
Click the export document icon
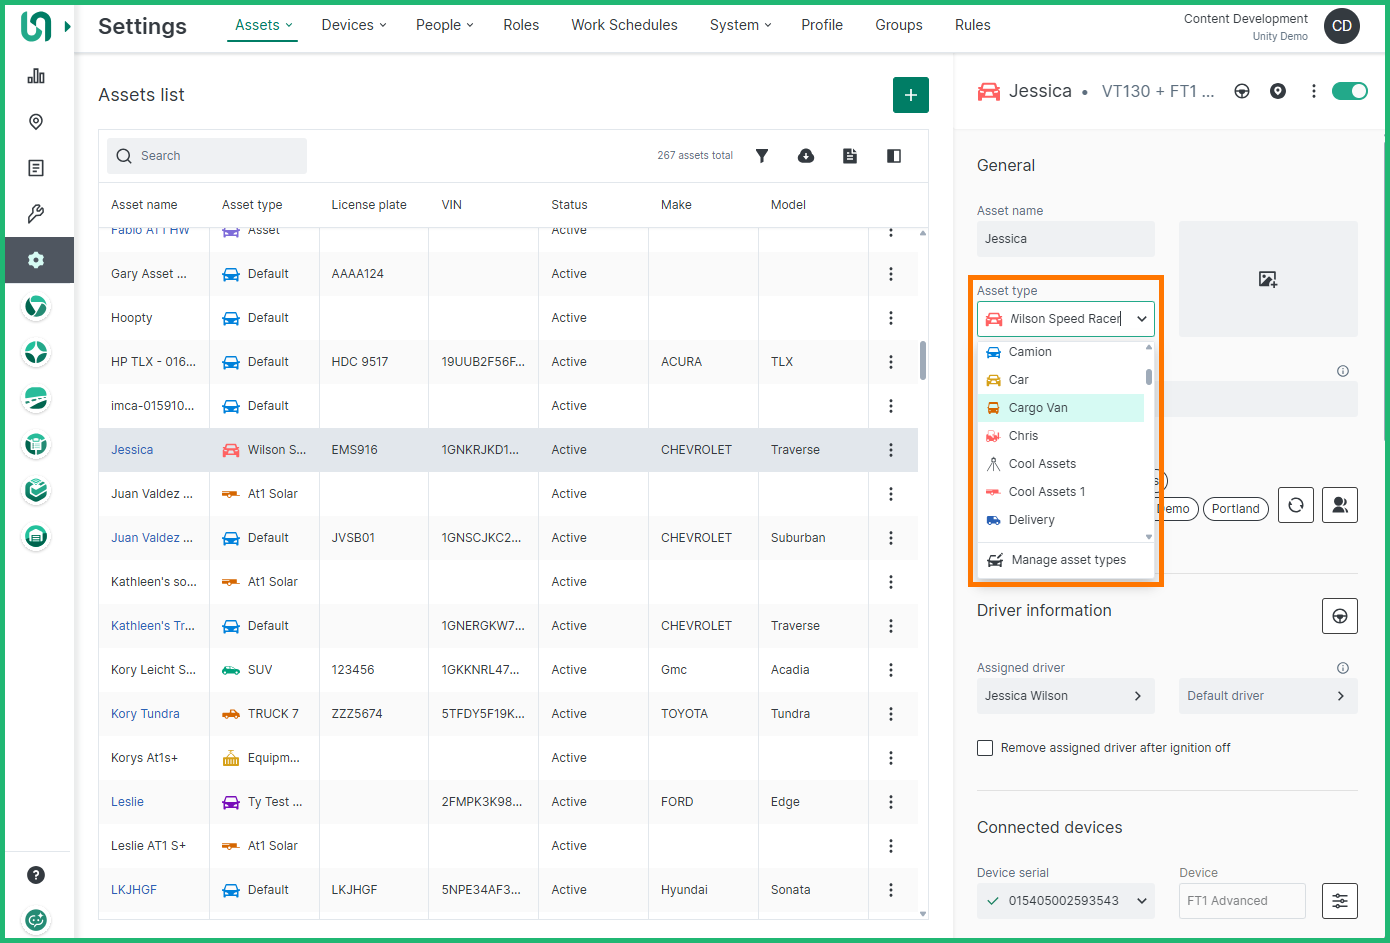coord(850,156)
